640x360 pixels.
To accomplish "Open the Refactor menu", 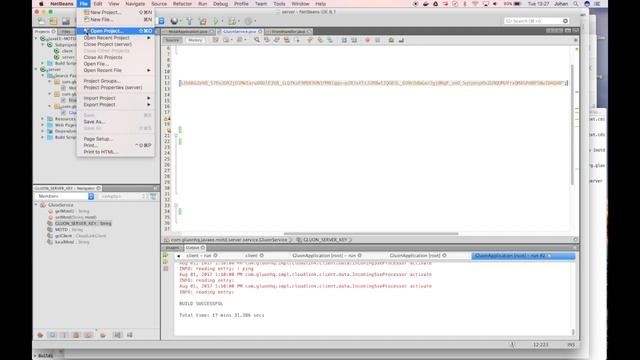I will pos(182,4).
